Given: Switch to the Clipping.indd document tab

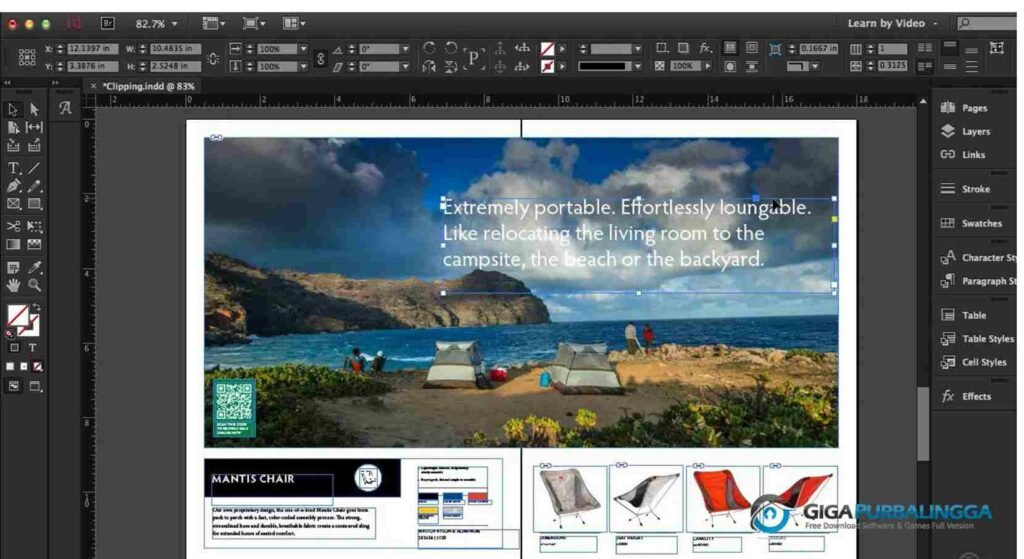Looking at the screenshot, I should [x=150, y=86].
